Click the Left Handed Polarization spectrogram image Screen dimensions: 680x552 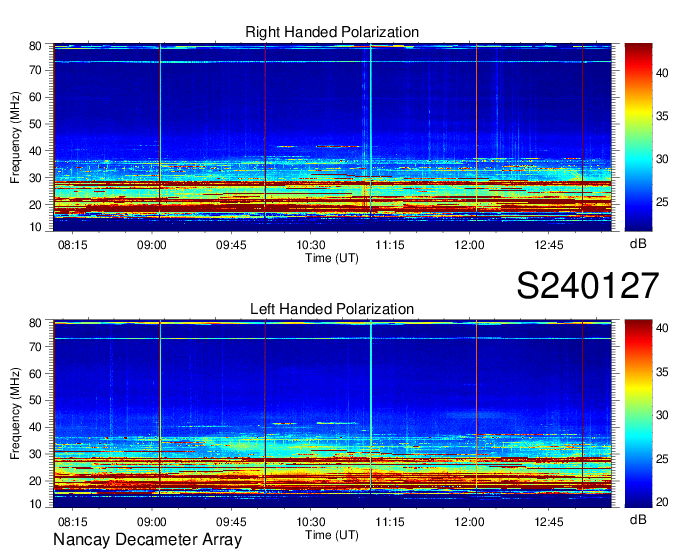coord(332,414)
